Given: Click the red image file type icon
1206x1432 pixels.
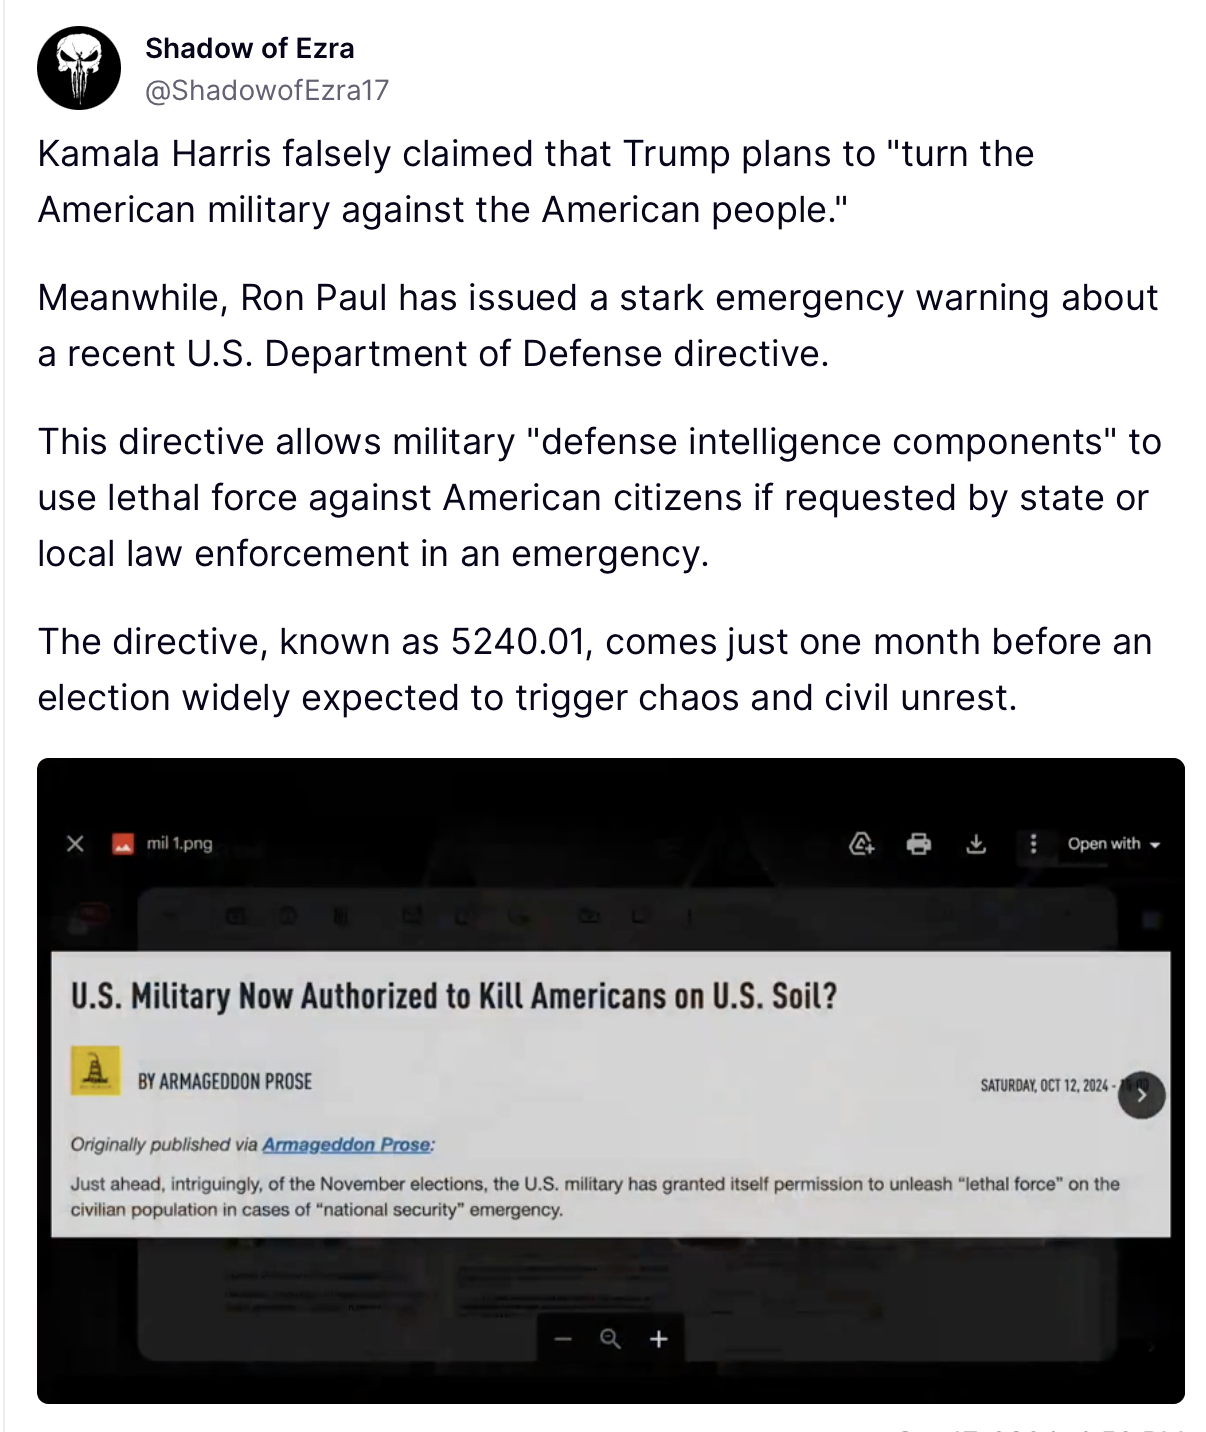Looking at the screenshot, I should [123, 844].
